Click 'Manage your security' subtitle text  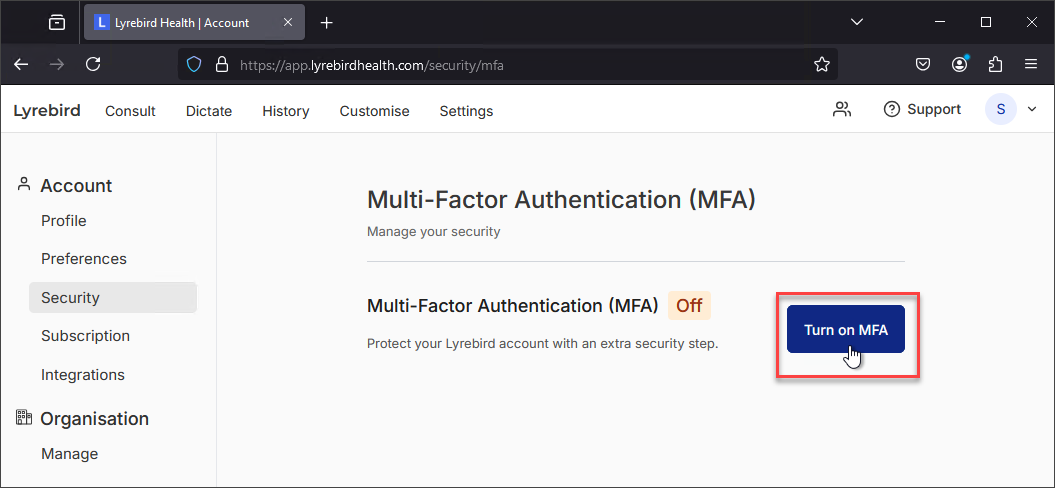[x=434, y=232]
